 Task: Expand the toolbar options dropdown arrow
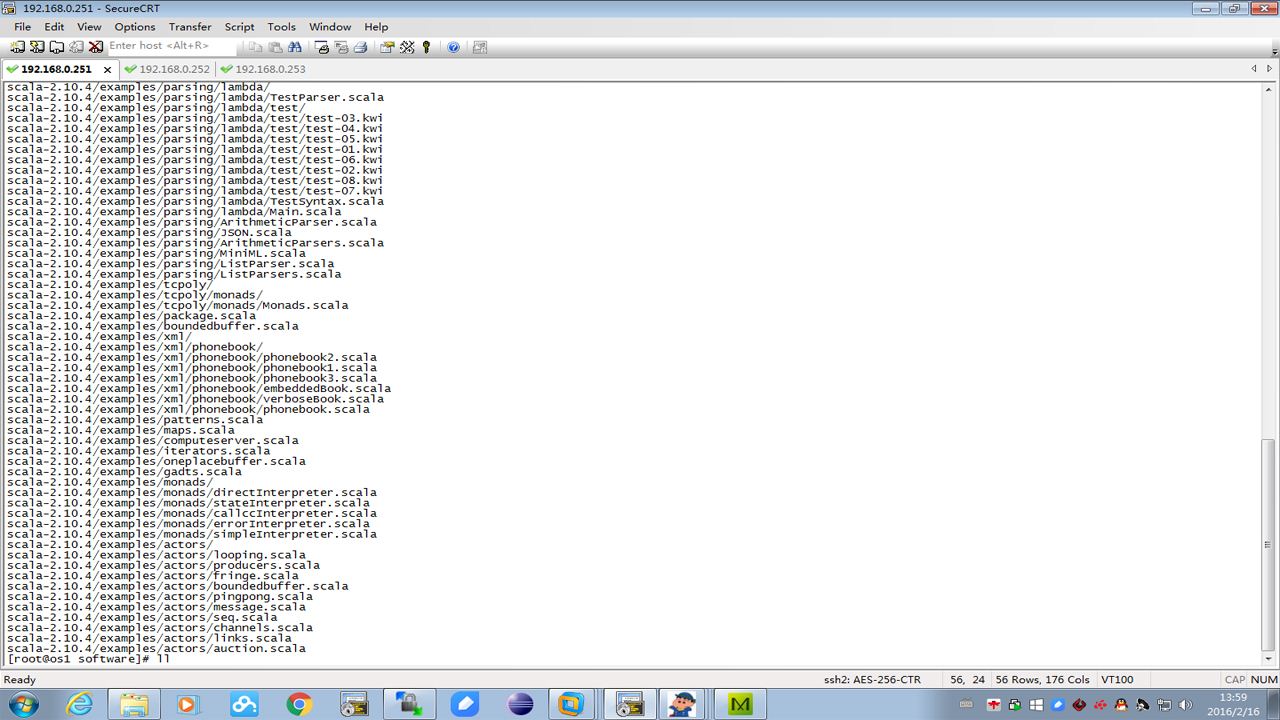tap(1274, 50)
